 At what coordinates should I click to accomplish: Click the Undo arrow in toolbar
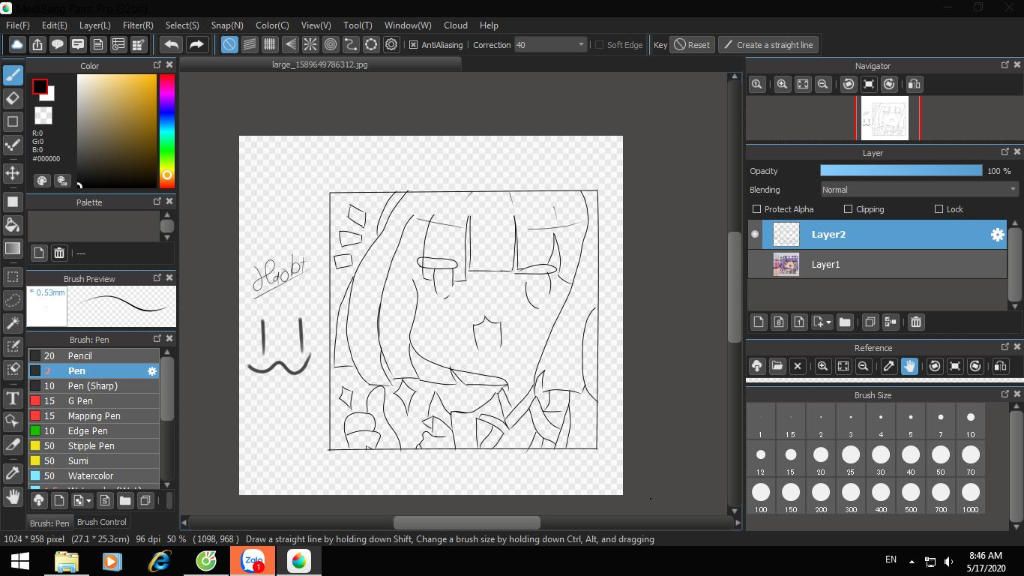(172, 44)
